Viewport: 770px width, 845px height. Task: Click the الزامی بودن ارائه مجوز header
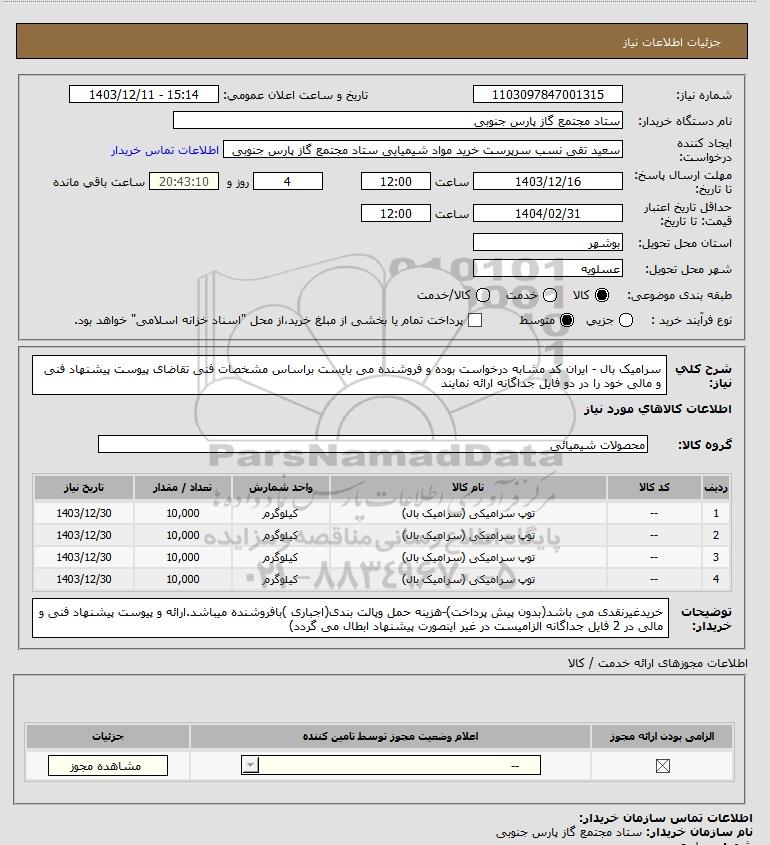(x=662, y=737)
